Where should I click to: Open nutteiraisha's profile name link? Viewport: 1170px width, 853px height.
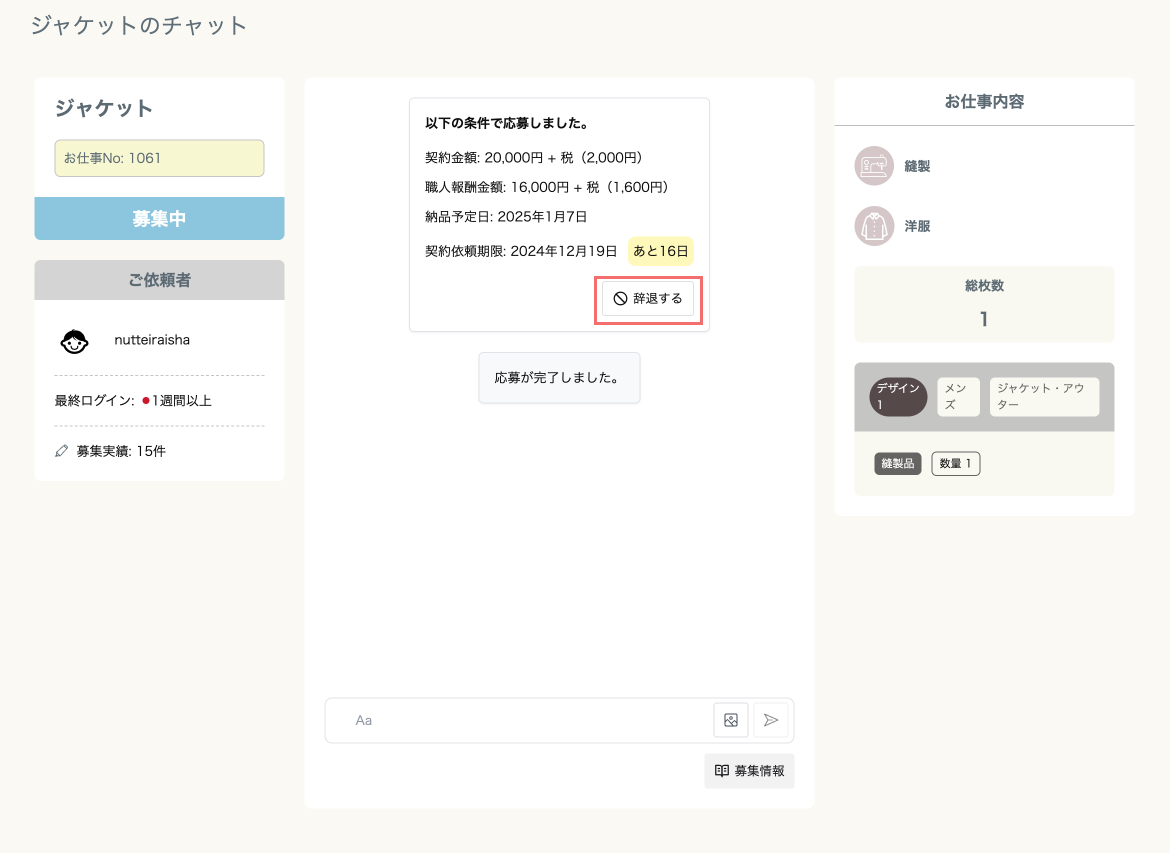click(152, 340)
